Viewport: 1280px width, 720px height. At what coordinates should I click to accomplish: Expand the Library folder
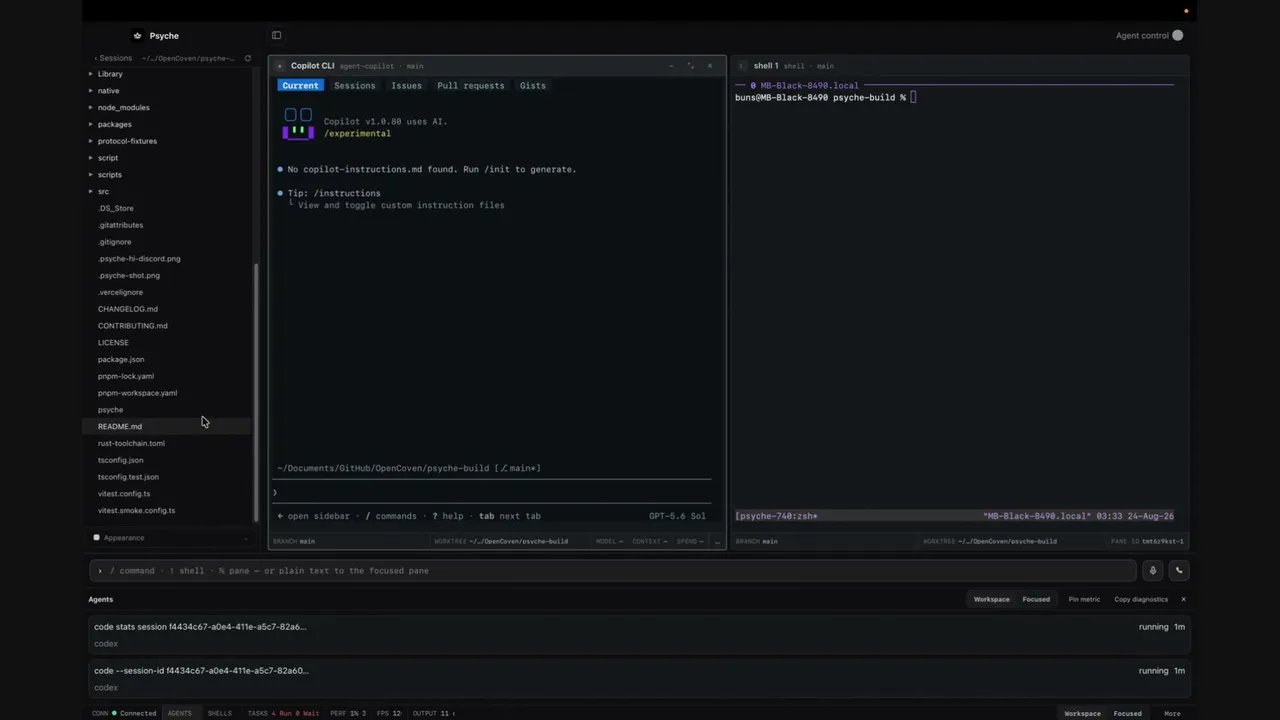[x=91, y=74]
